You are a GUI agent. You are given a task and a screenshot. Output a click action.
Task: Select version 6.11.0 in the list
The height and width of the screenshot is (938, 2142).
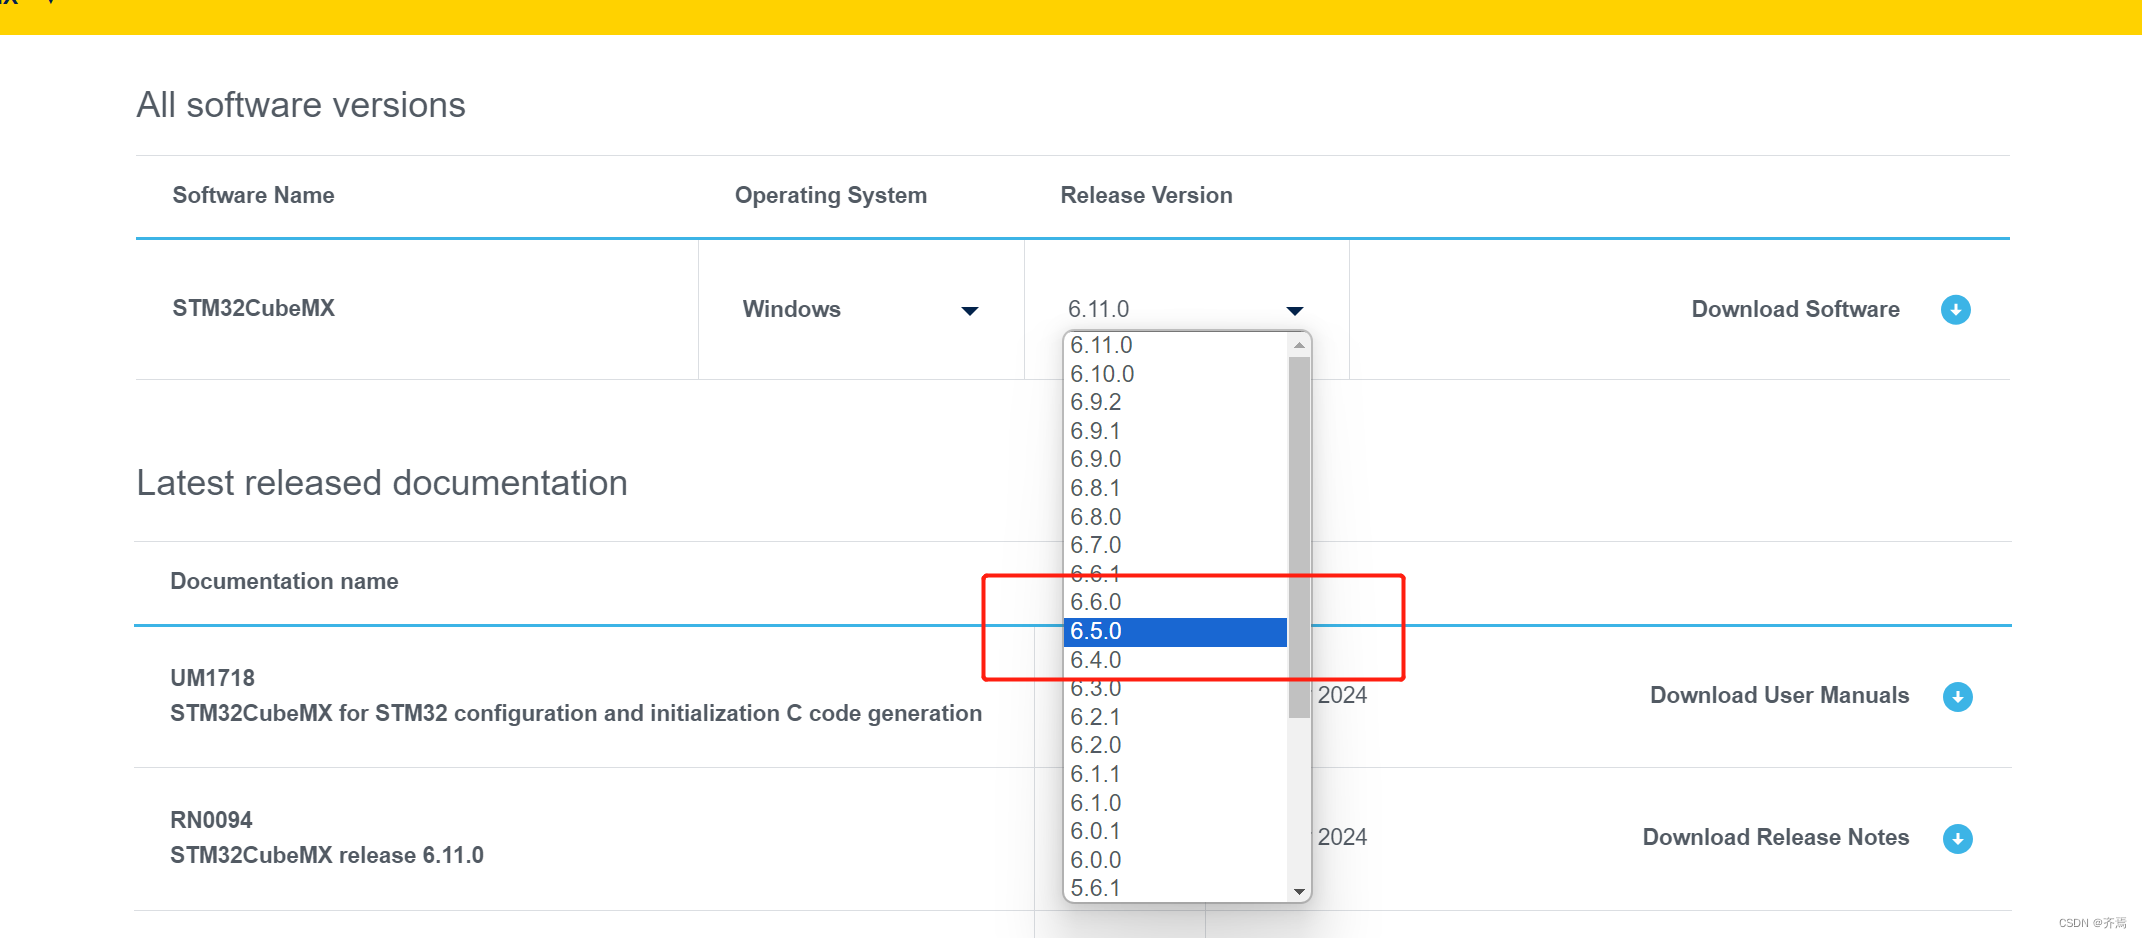(1176, 345)
